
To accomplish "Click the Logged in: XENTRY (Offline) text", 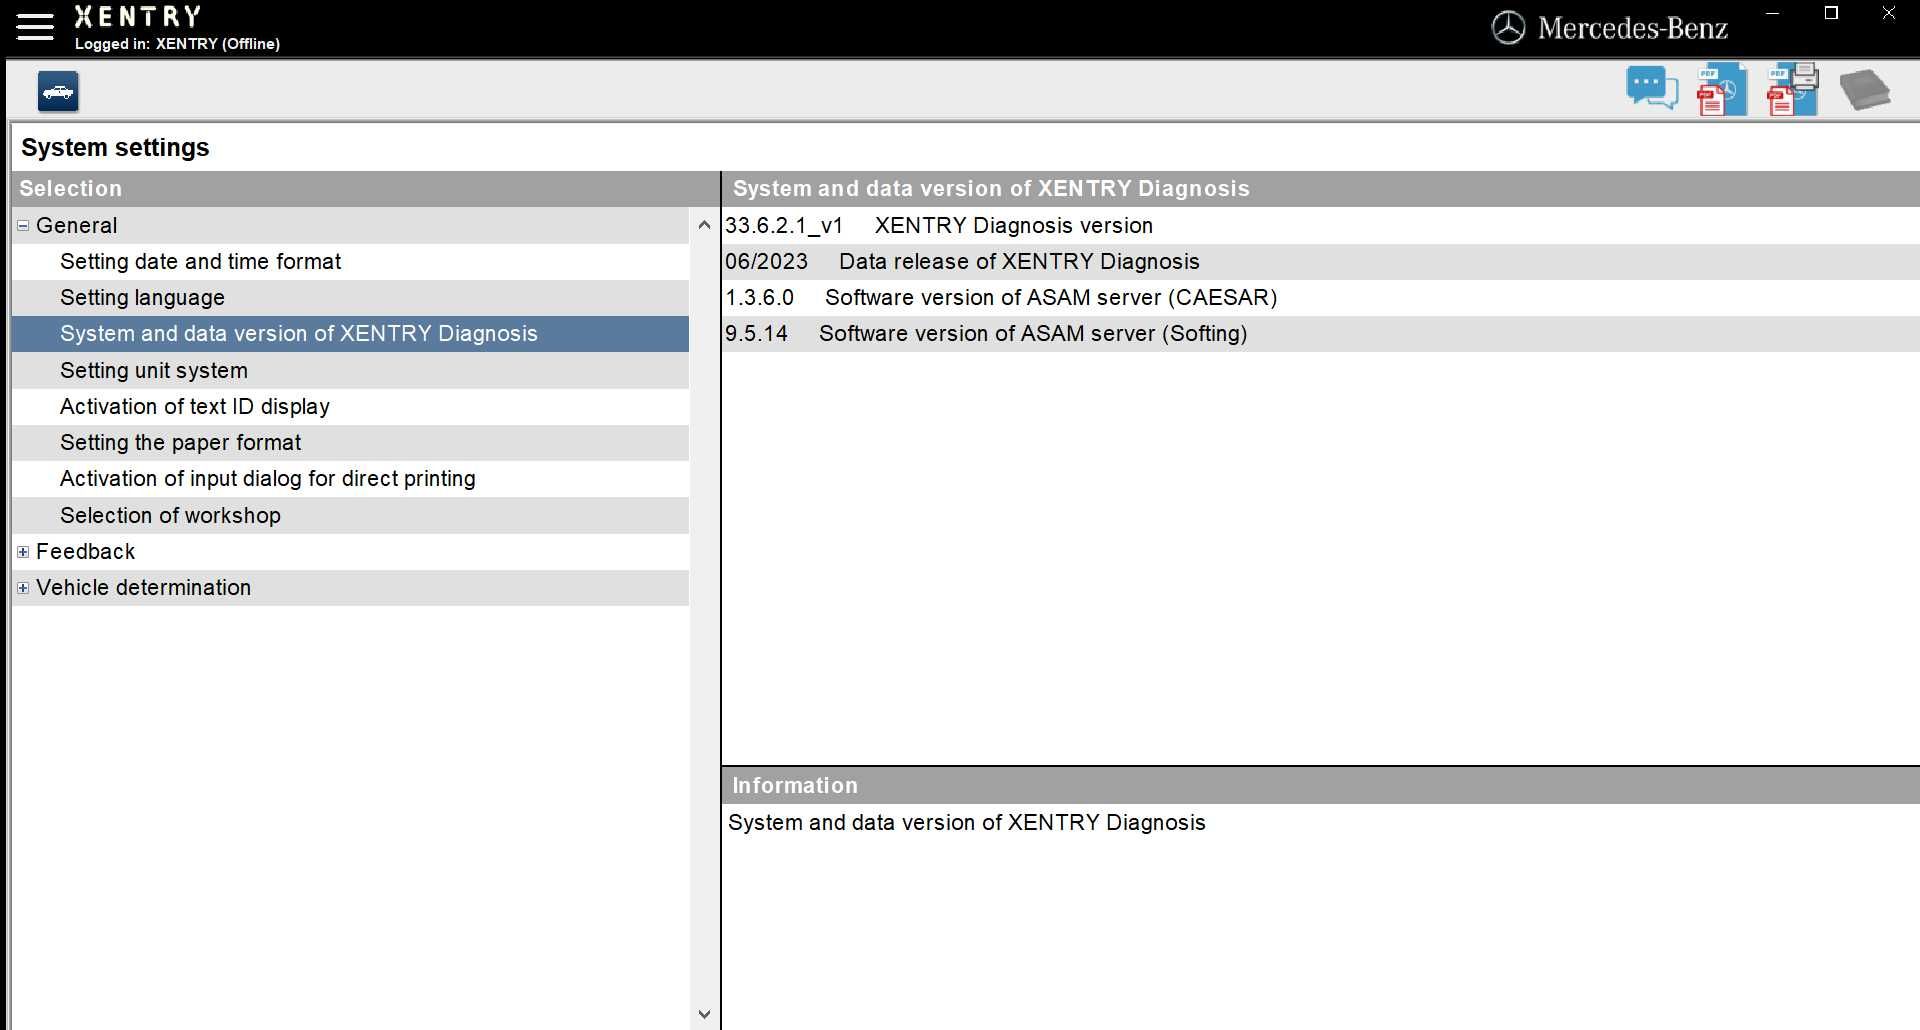I will 177,44.
